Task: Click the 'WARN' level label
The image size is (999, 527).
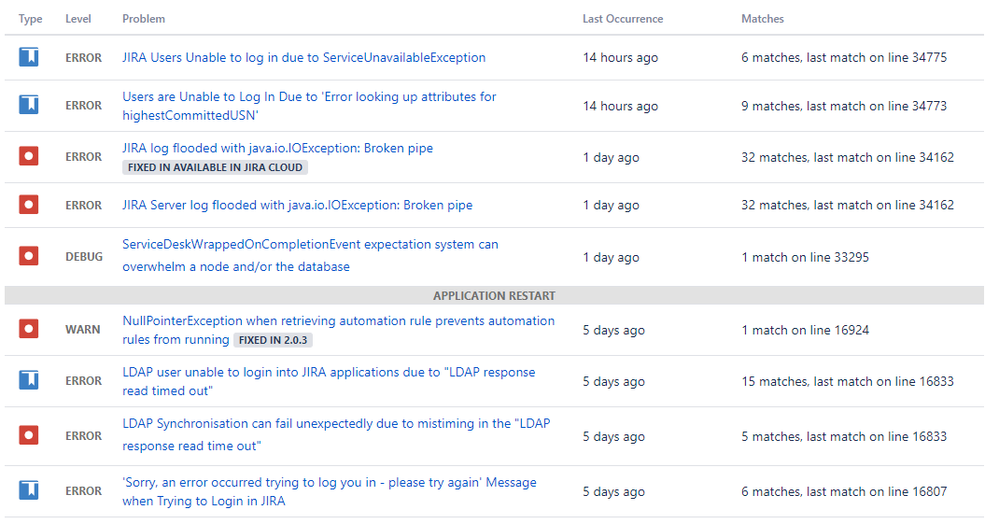Action: (83, 329)
